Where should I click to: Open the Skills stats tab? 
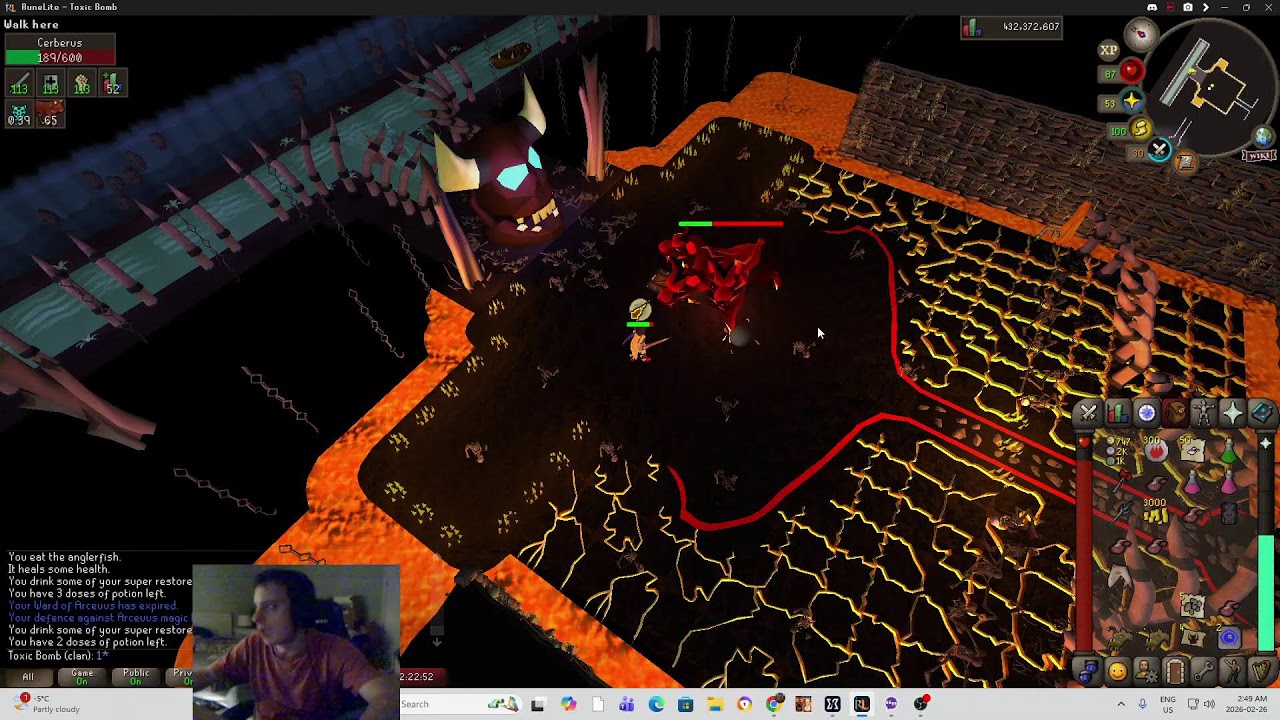[x=1117, y=413]
